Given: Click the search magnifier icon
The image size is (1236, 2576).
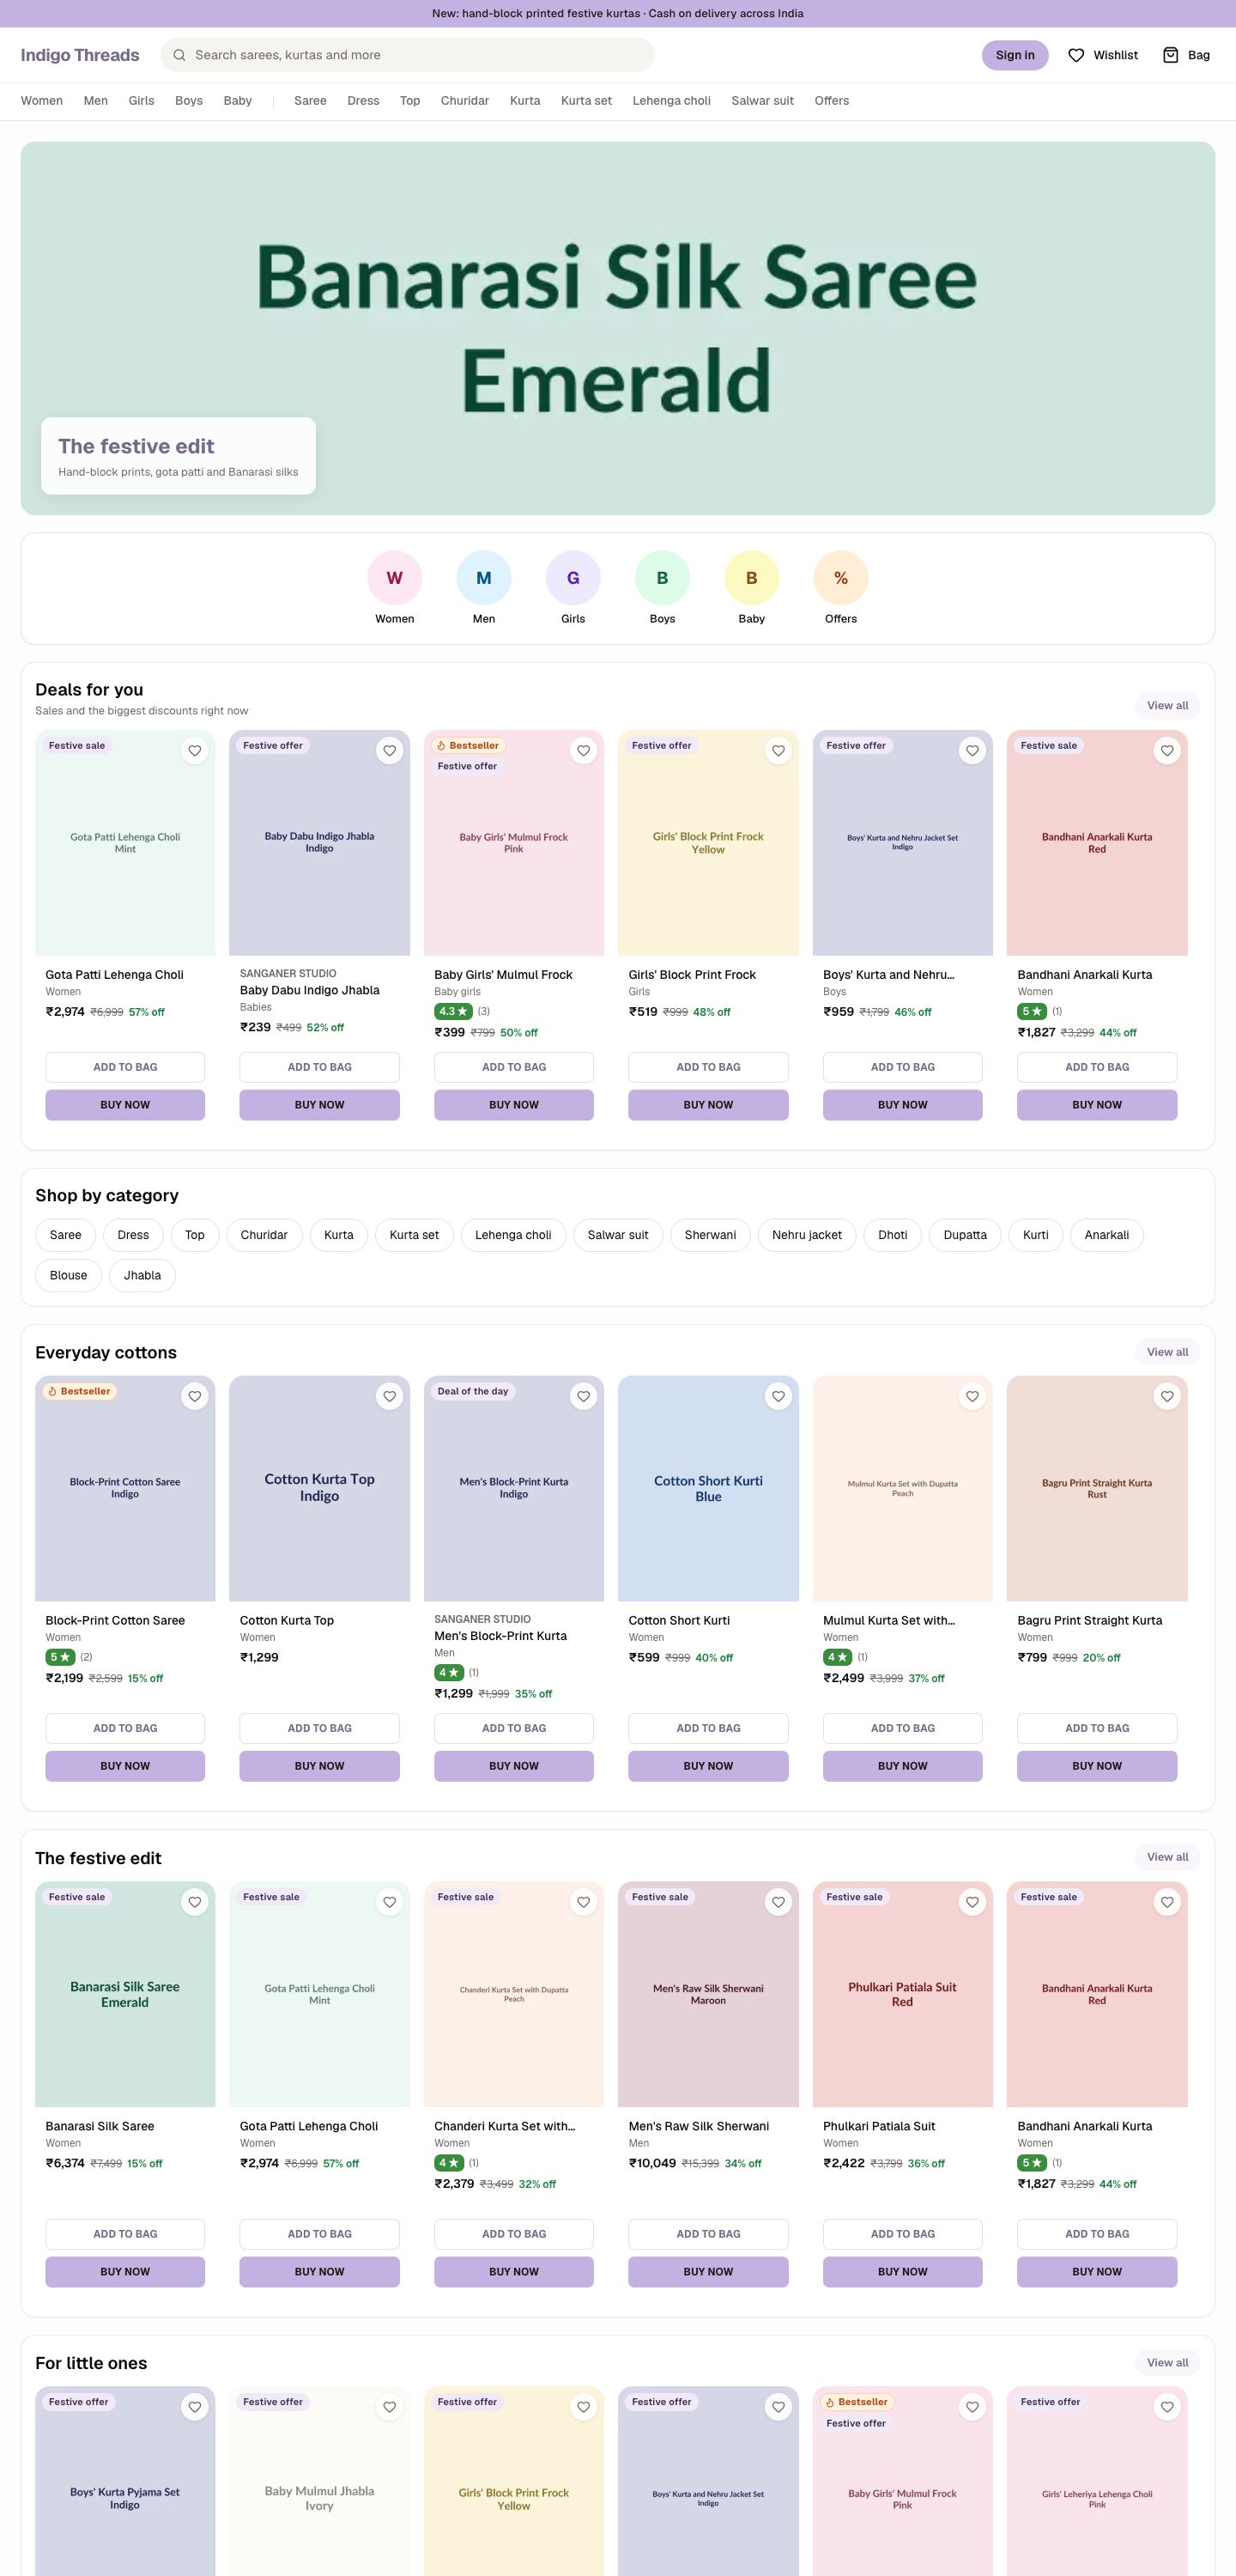Looking at the screenshot, I should coord(179,55).
